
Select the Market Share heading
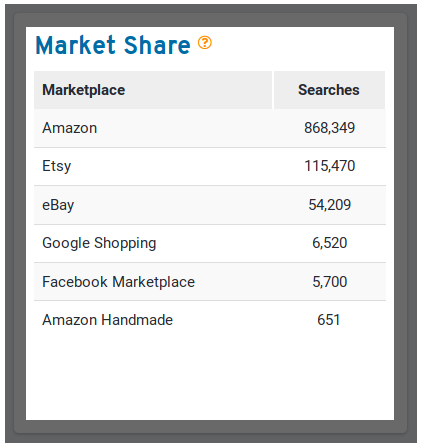(x=113, y=45)
